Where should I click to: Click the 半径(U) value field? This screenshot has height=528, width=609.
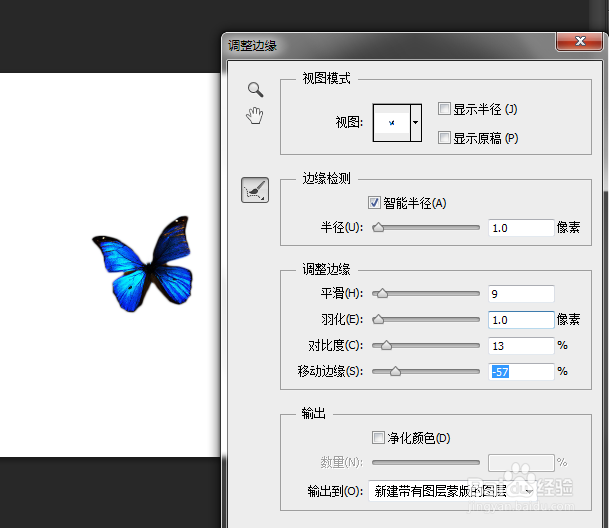521,228
